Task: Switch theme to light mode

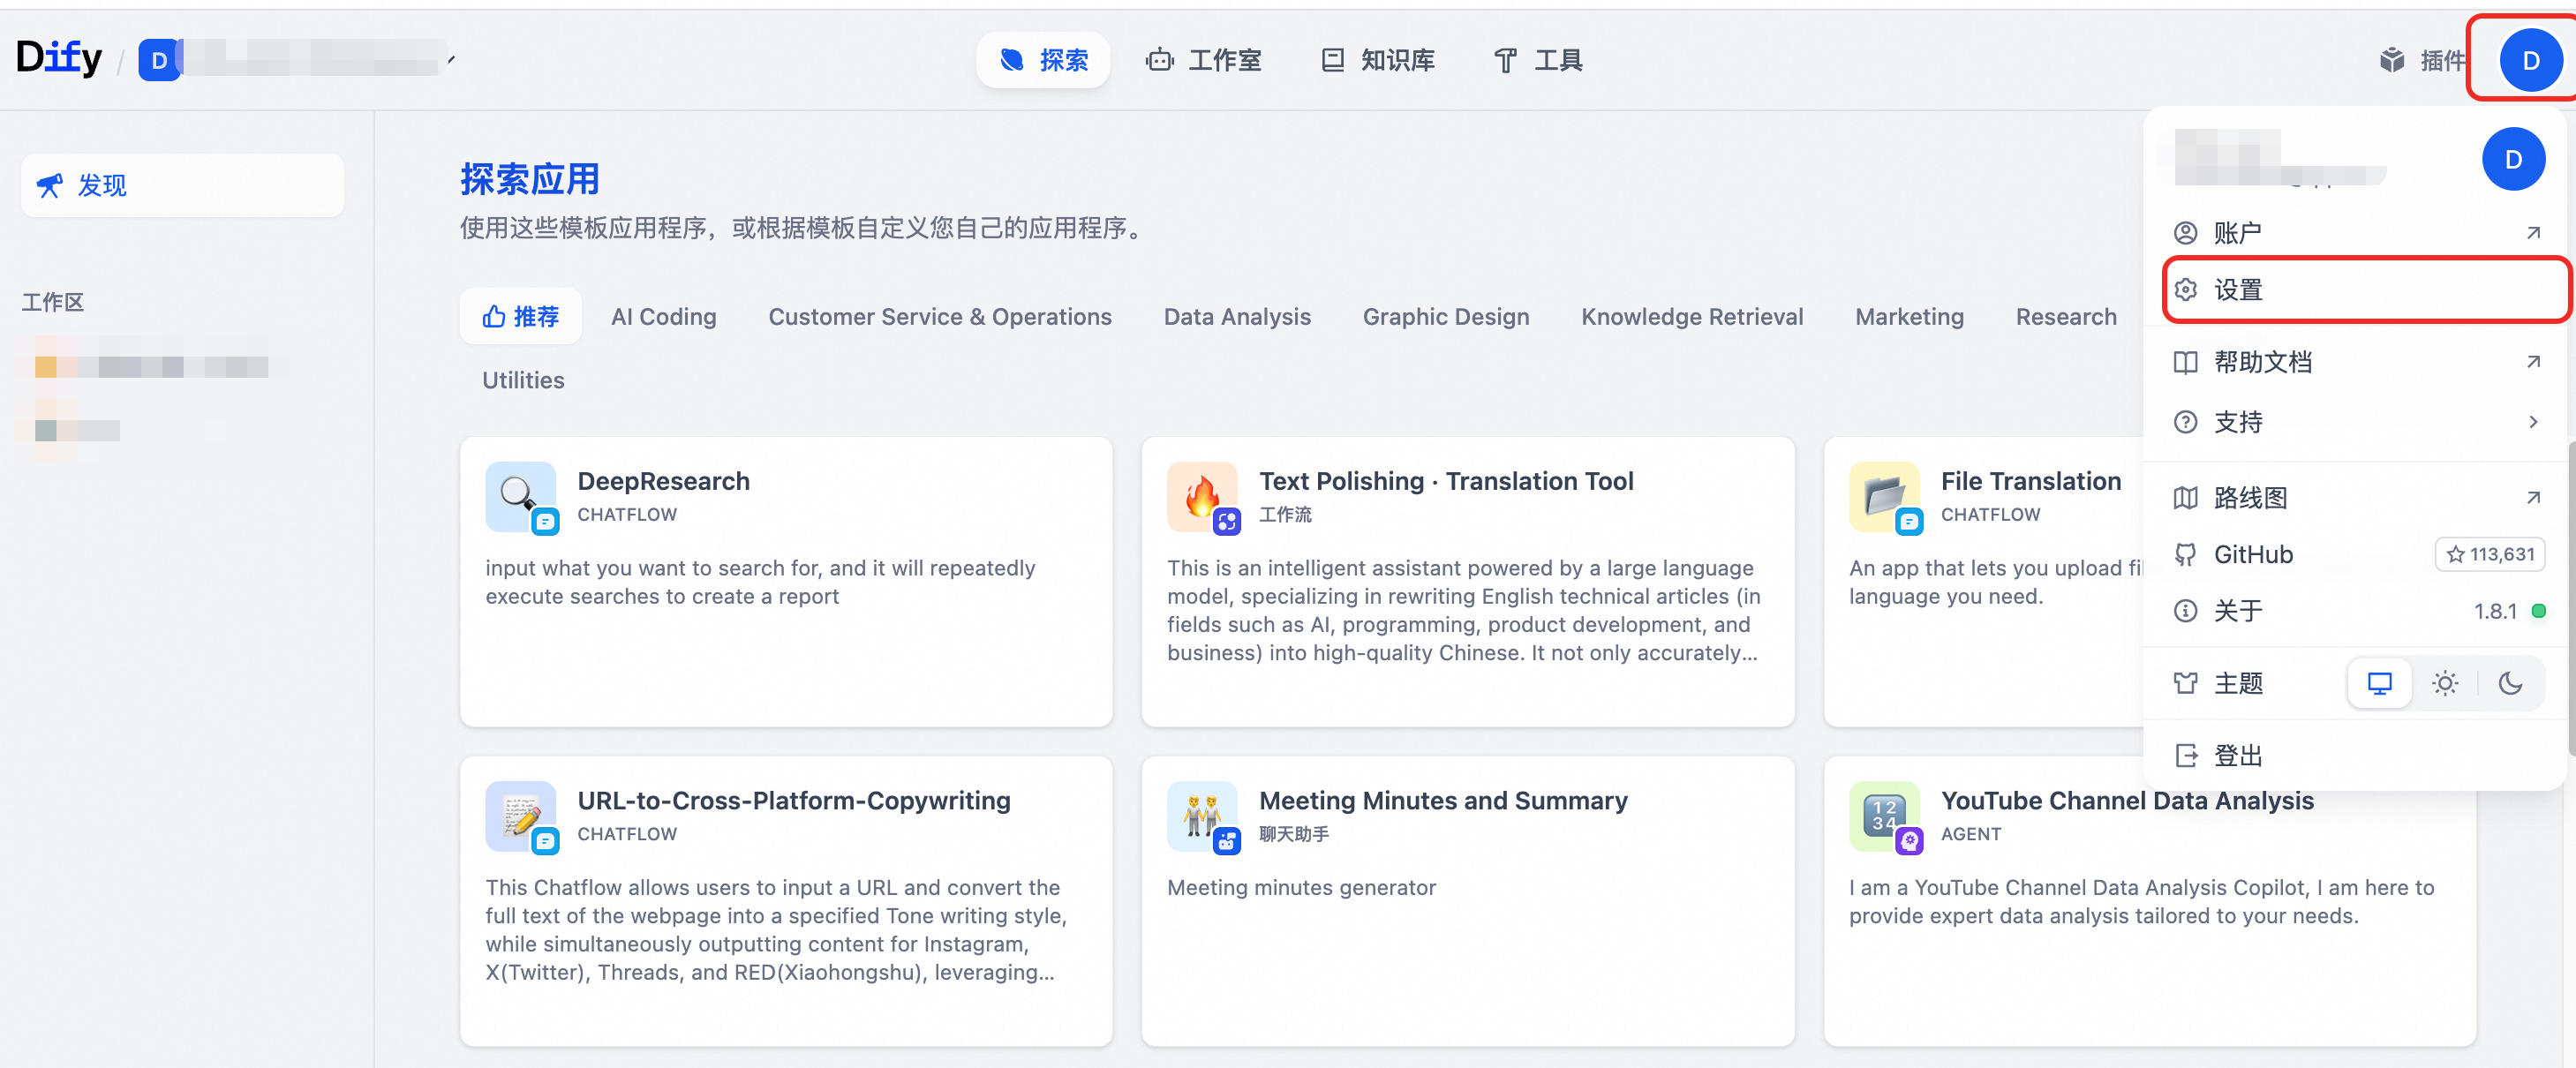Action: coord(2444,683)
